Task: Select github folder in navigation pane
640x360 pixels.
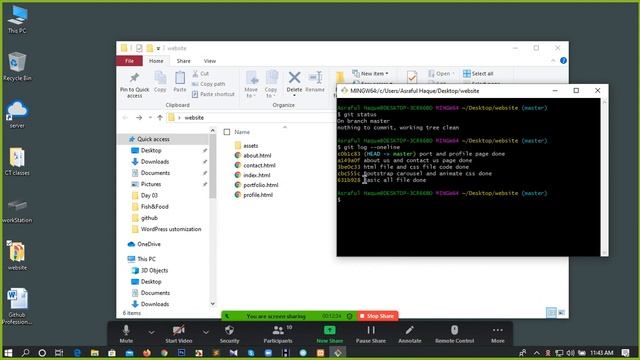Action: (x=149, y=218)
